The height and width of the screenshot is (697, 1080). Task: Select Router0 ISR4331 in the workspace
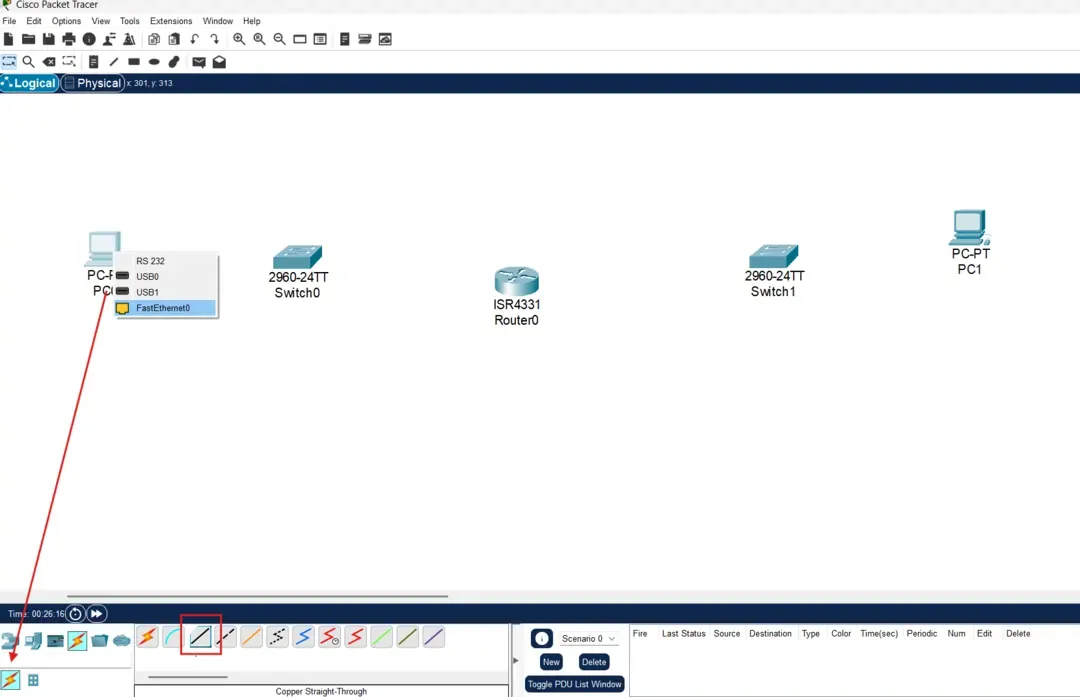pos(517,281)
